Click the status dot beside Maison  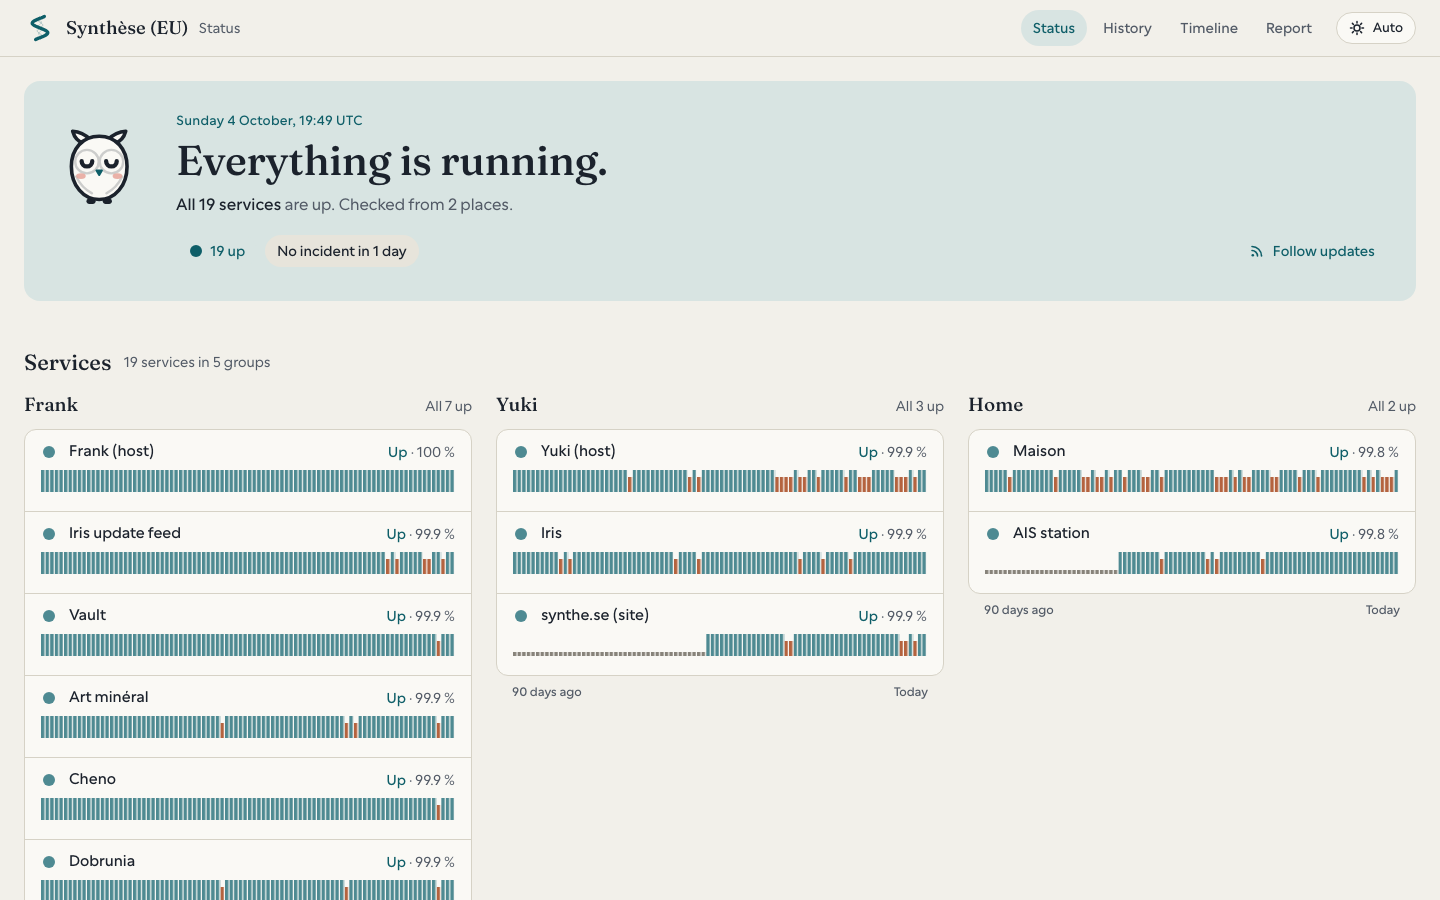[993, 452]
